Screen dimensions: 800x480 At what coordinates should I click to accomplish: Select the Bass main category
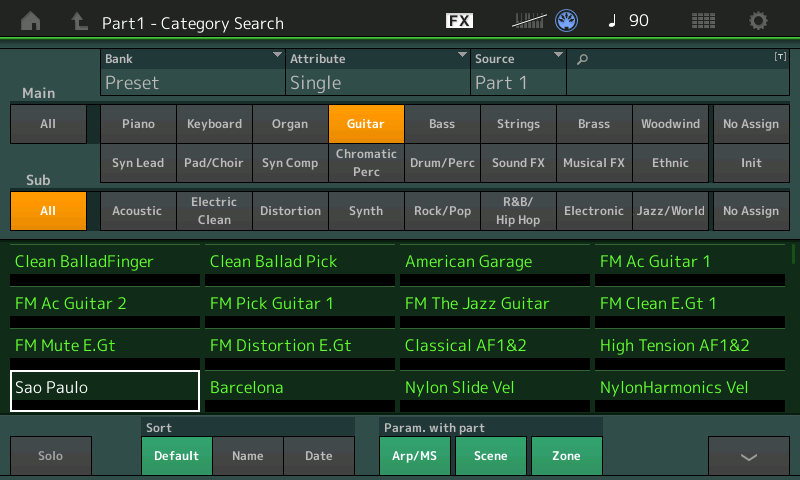point(442,123)
